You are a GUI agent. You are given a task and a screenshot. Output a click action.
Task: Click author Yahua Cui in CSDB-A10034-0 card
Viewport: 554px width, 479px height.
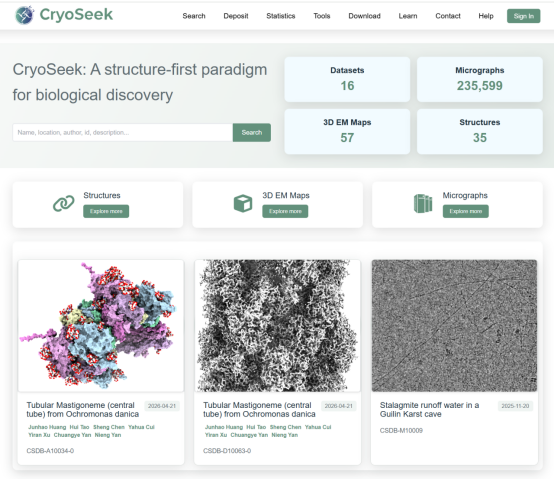pos(141,427)
